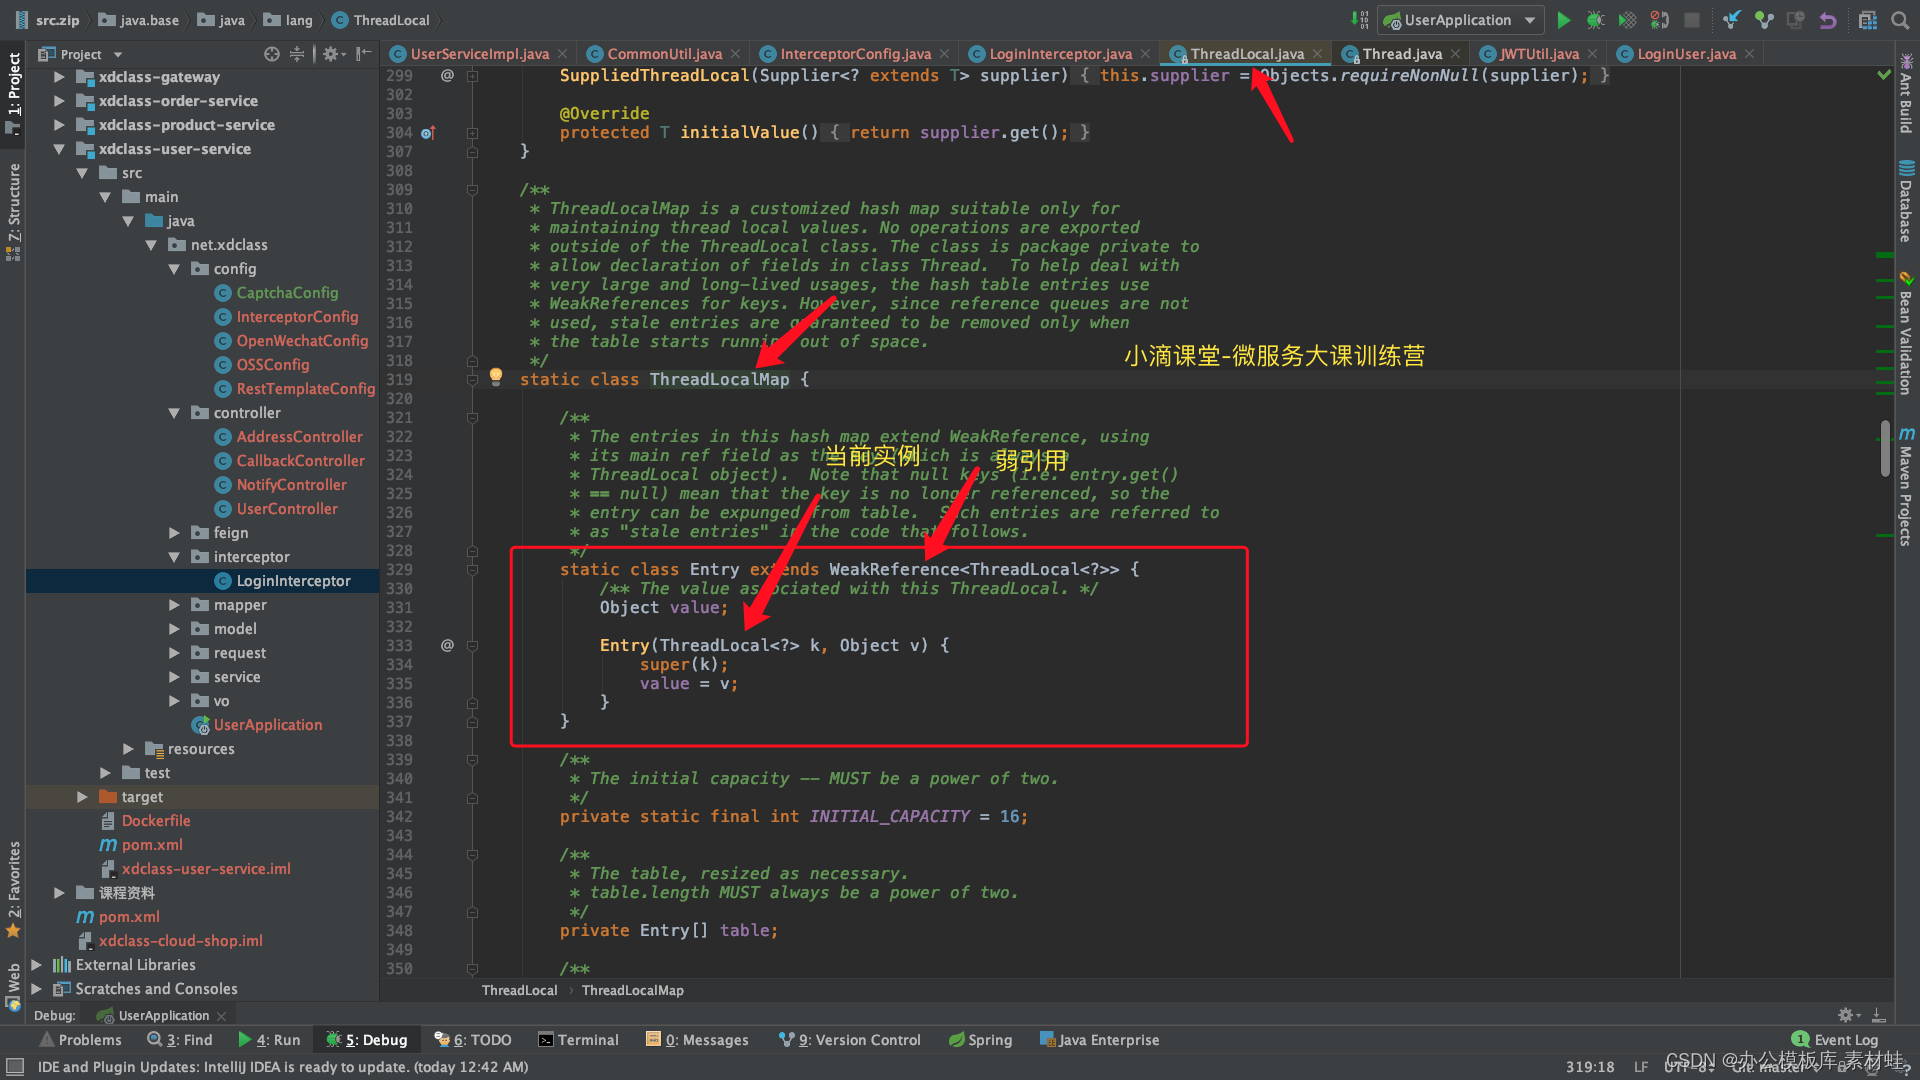1920x1080 pixels.
Task: Click java.base in navigation bar
Action: coord(139,20)
